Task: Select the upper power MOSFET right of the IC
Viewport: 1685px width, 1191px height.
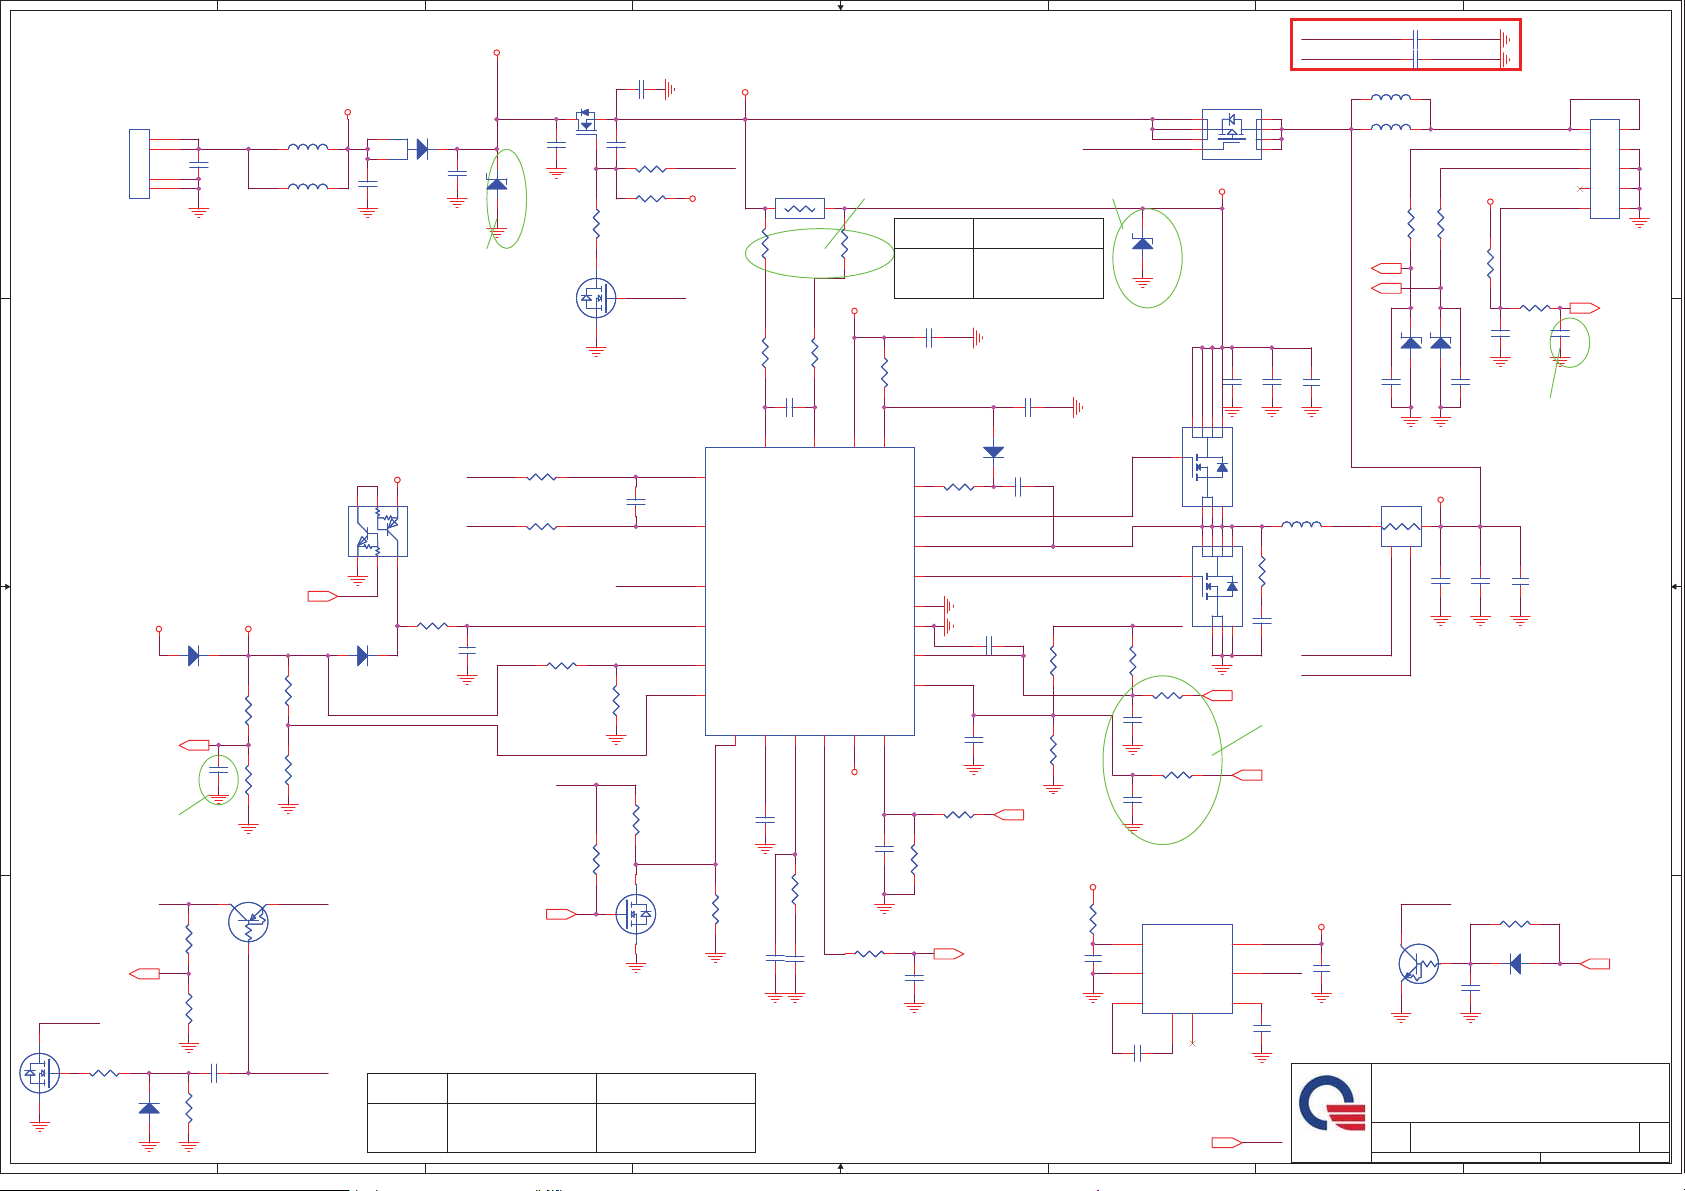Action: pos(1207,467)
